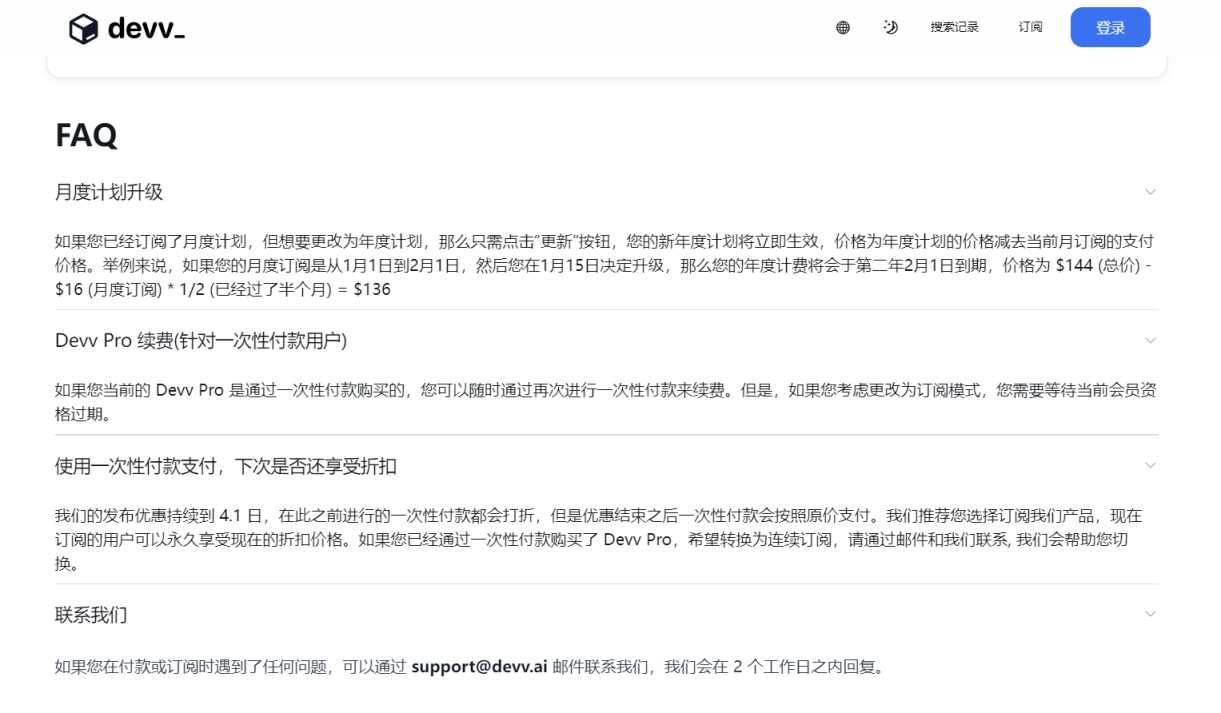This screenshot has height=713, width=1221.
Task: Collapse 使用一次性付款支付 question chevron
Action: point(1150,466)
